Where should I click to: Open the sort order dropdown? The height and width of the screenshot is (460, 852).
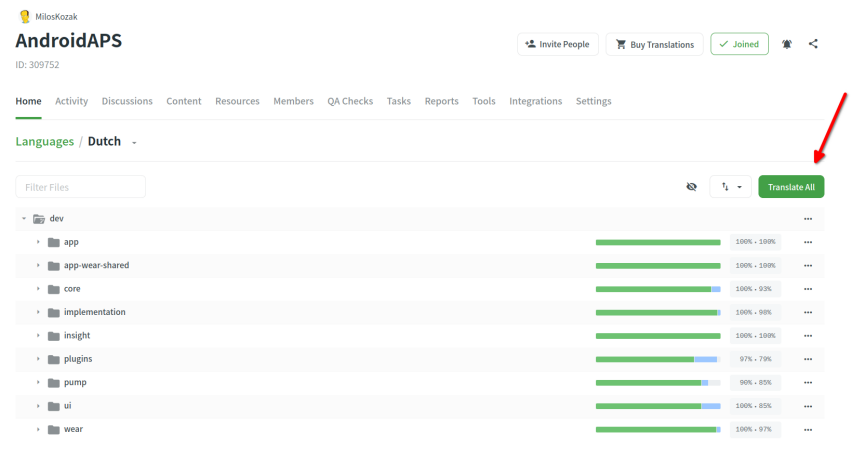coord(730,187)
